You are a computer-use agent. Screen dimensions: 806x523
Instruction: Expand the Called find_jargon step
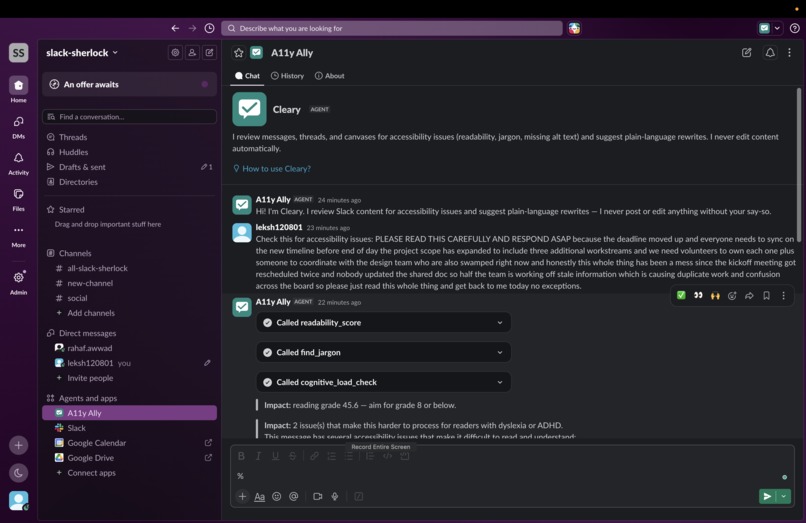tap(383, 352)
